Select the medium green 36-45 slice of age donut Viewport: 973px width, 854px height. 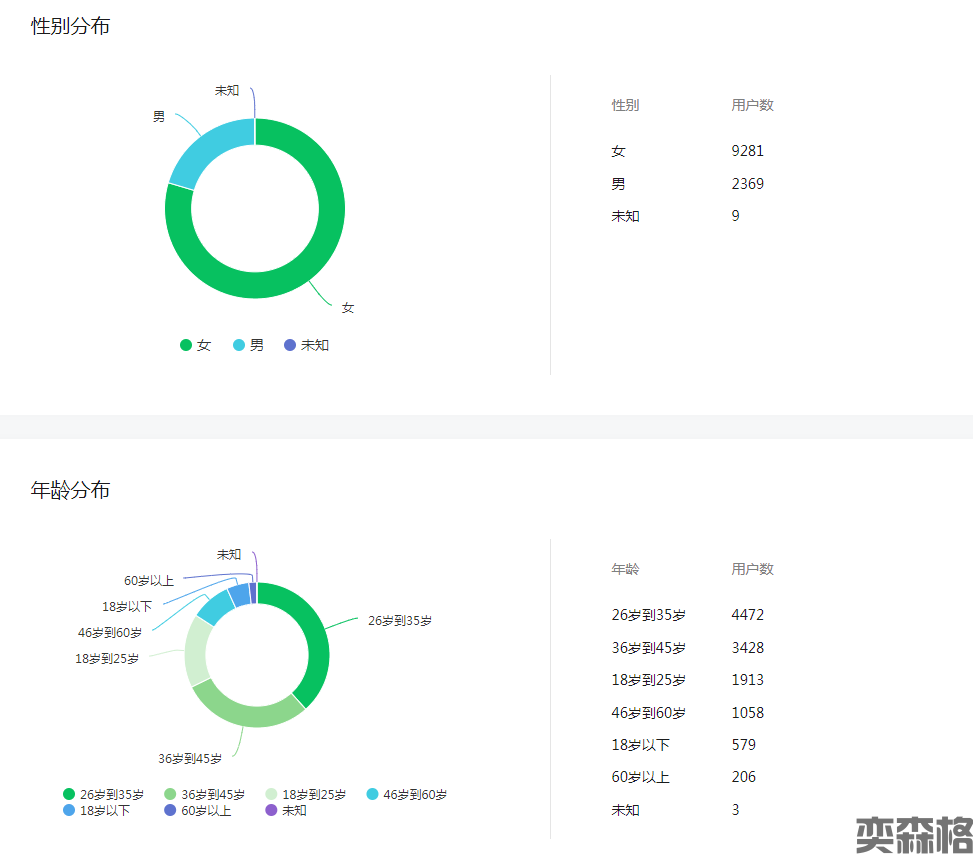(245, 711)
